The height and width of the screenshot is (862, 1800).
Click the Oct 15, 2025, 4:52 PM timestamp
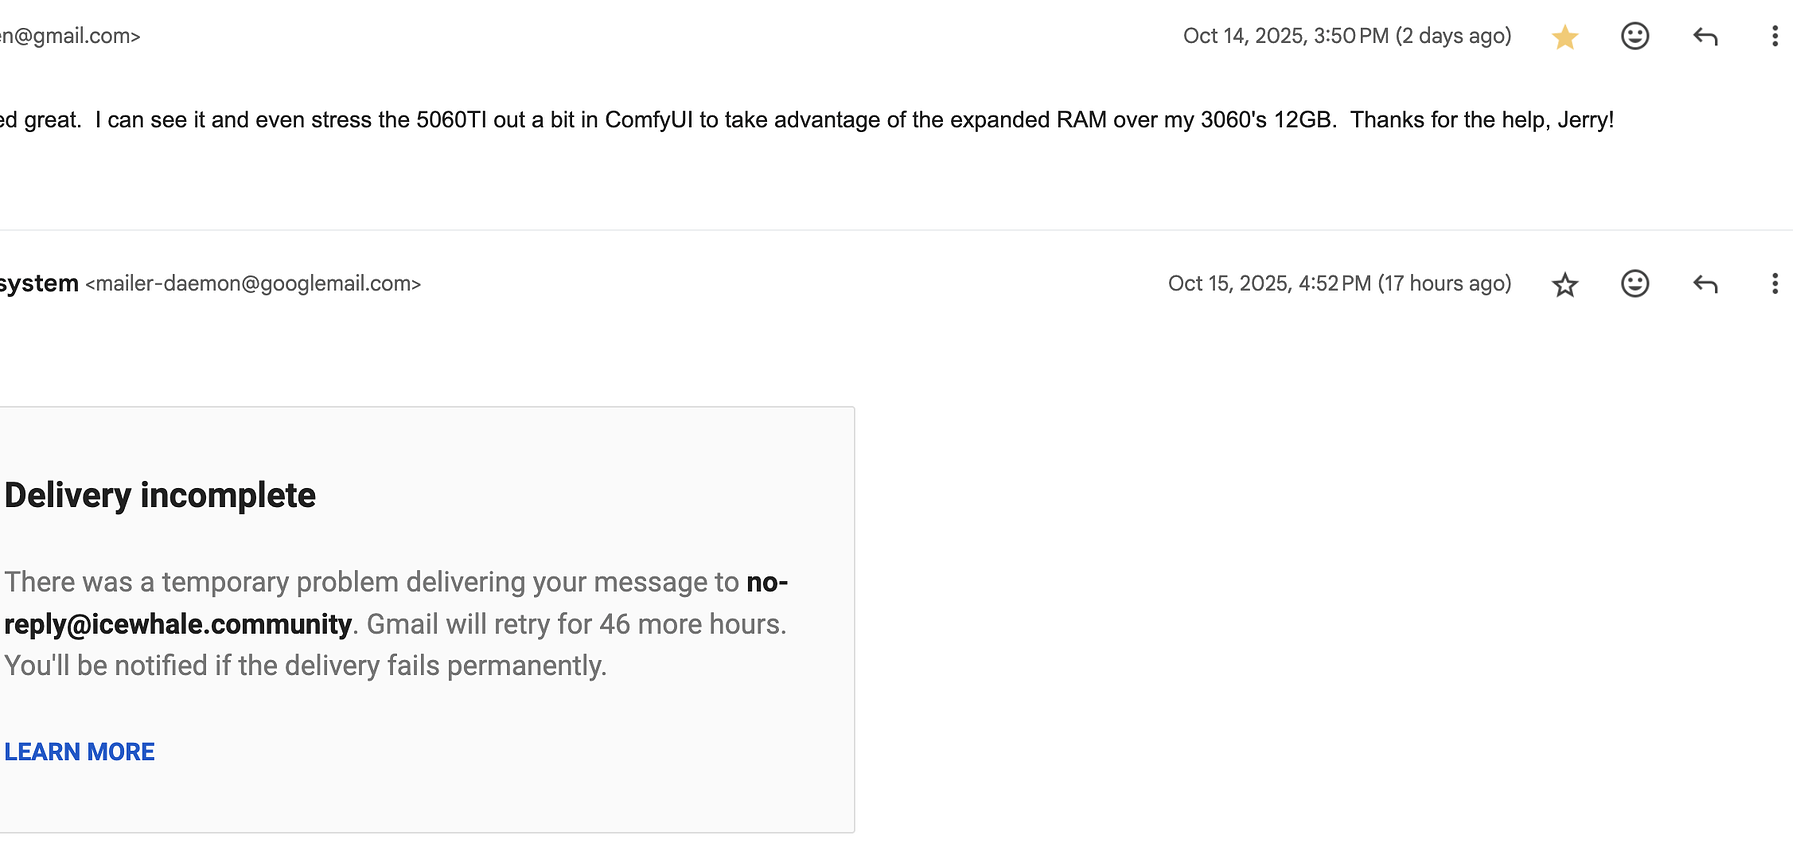1339,284
